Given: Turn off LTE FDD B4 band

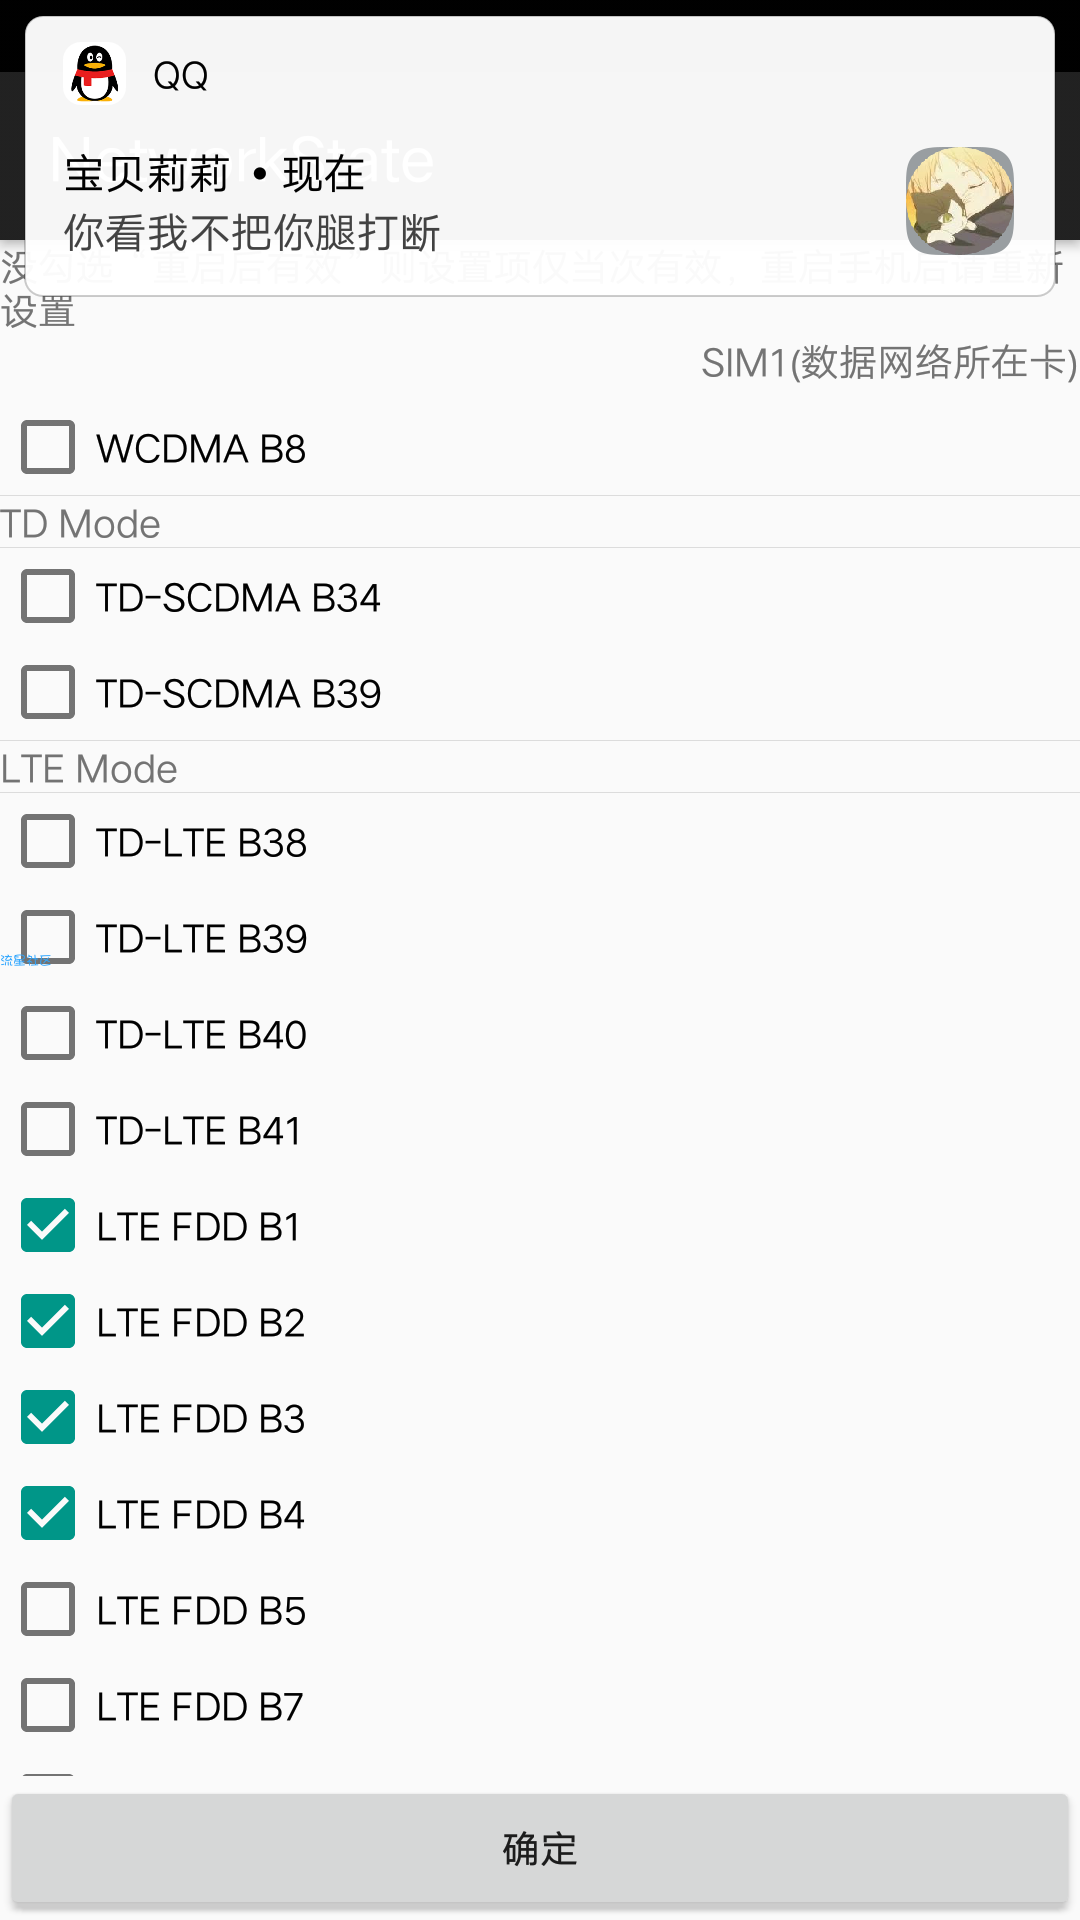Looking at the screenshot, I should point(48,1513).
